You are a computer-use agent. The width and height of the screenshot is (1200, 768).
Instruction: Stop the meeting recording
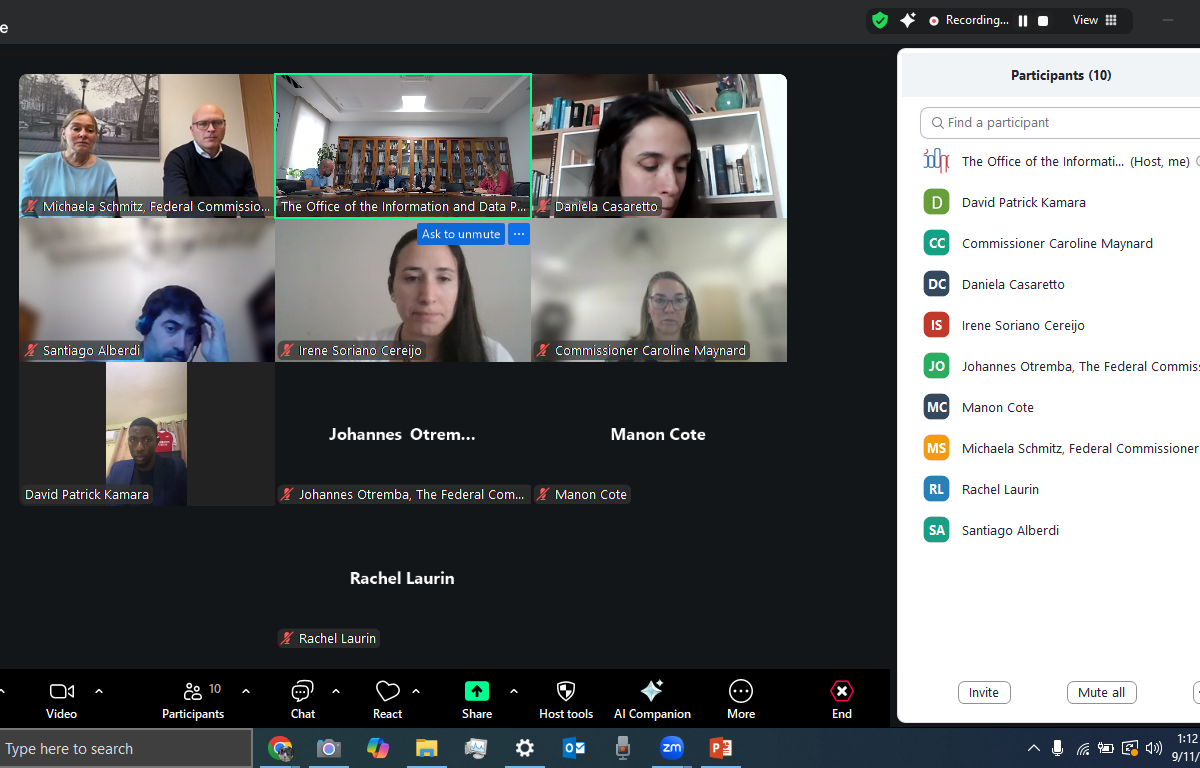point(1043,20)
